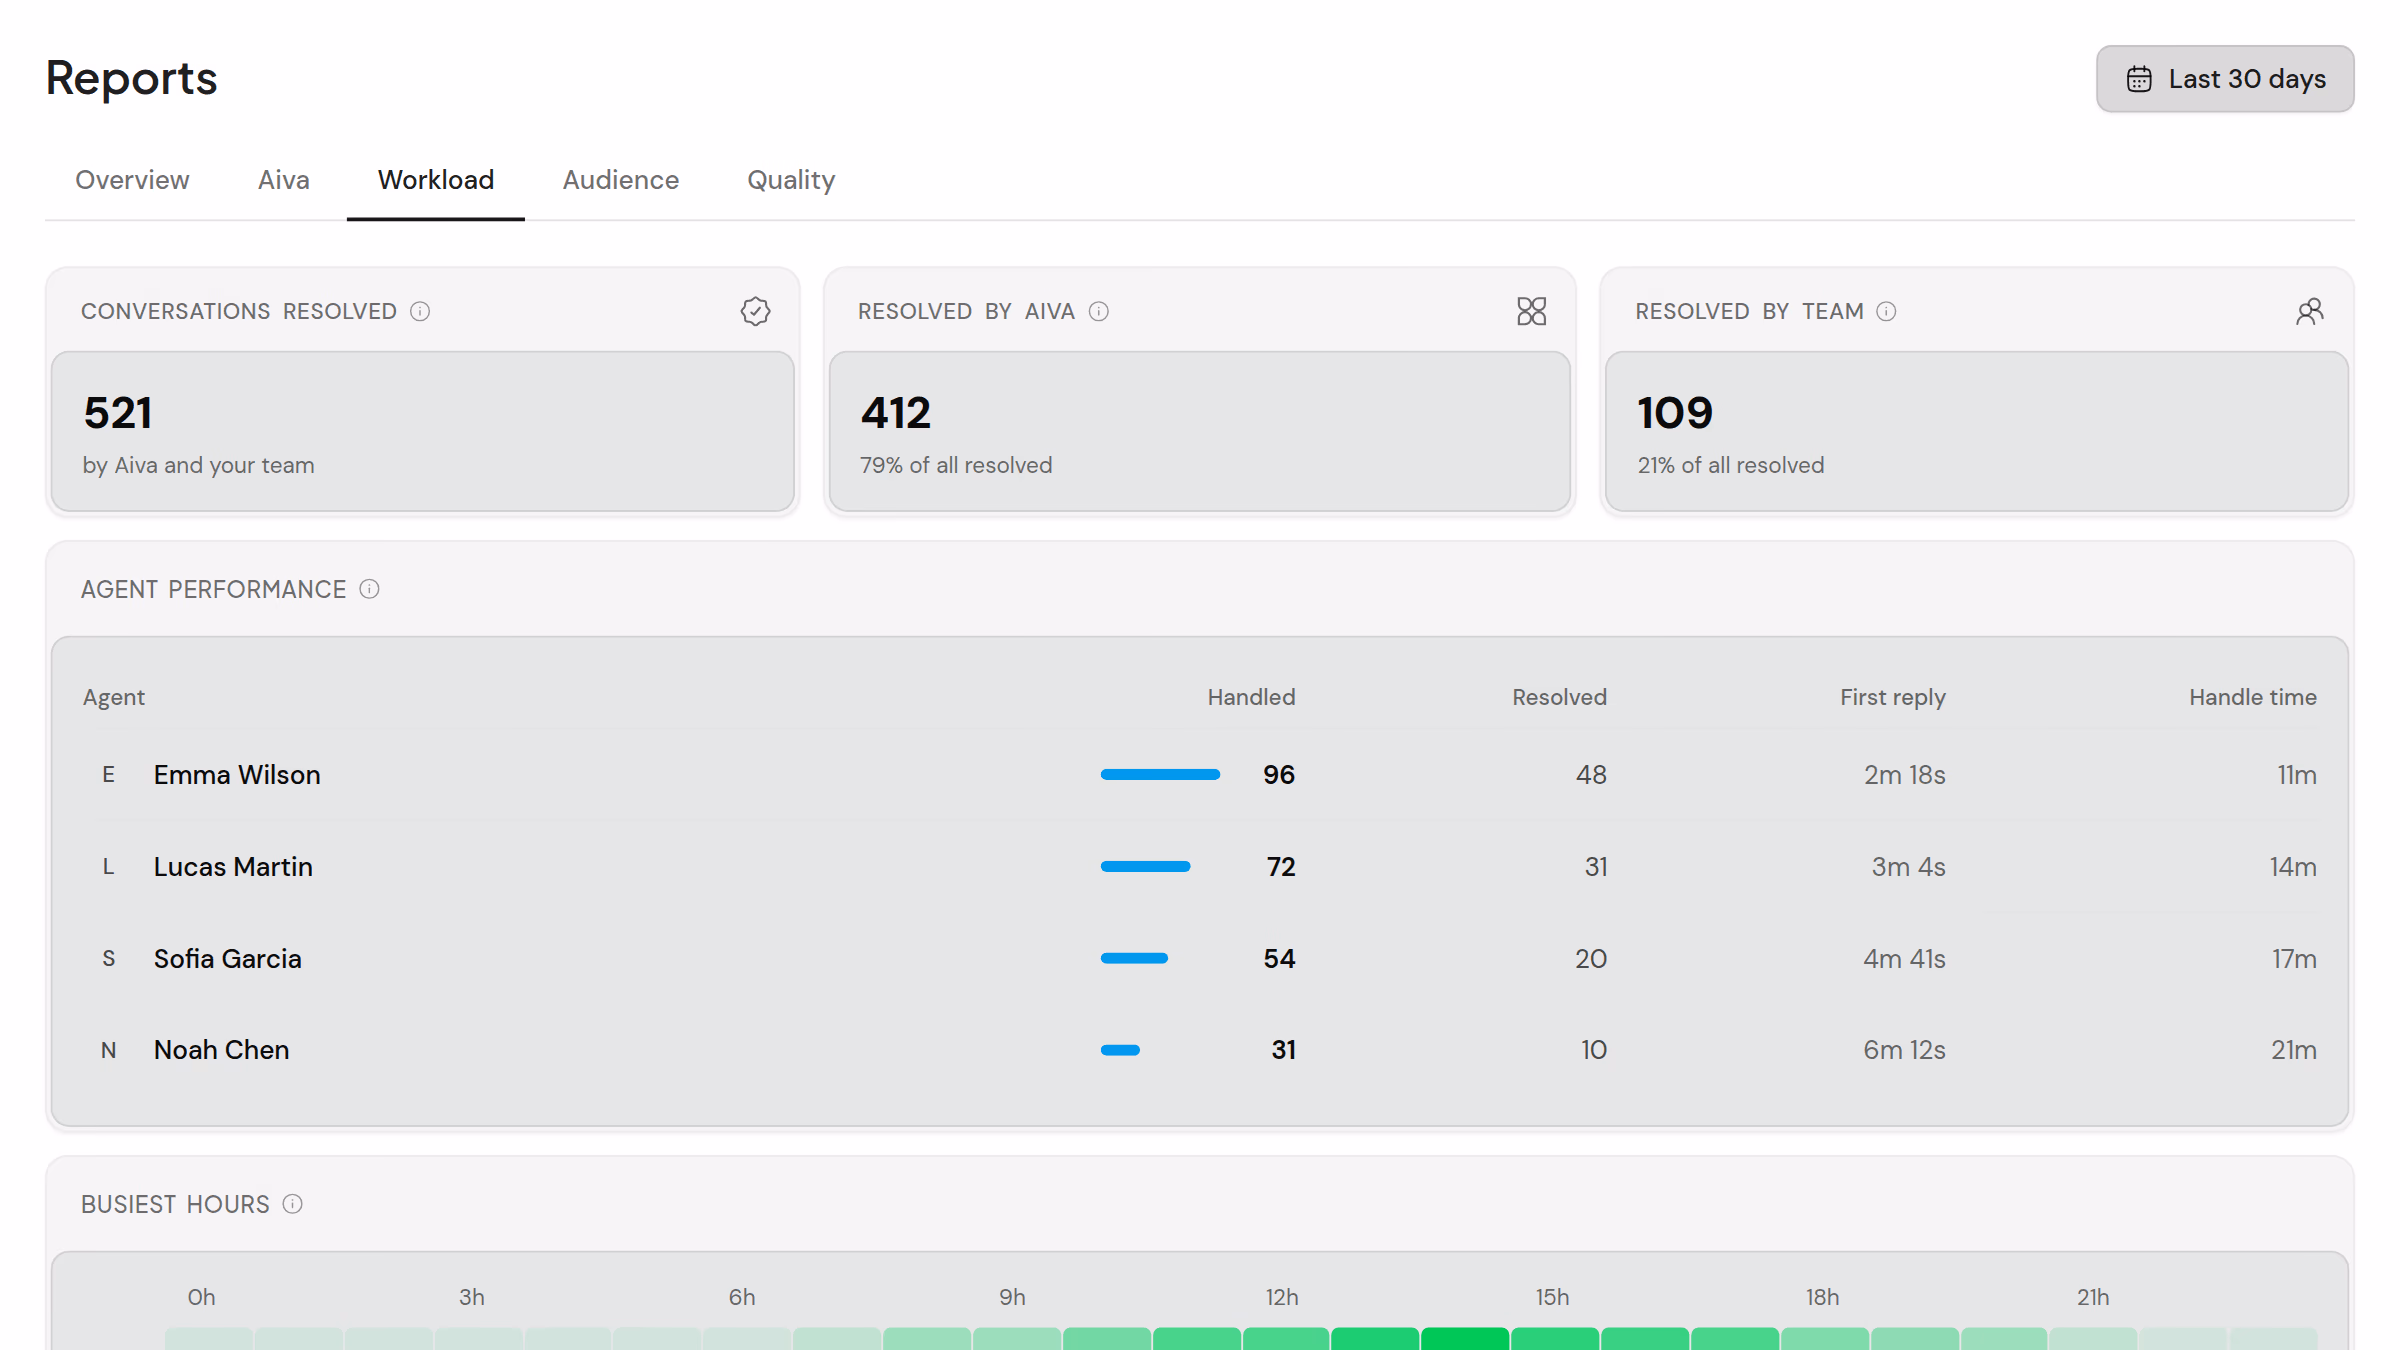Image resolution: width=2400 pixels, height=1350 pixels.
Task: Click Noah Chen's handle time 21m
Action: pyautogui.click(x=2294, y=1050)
